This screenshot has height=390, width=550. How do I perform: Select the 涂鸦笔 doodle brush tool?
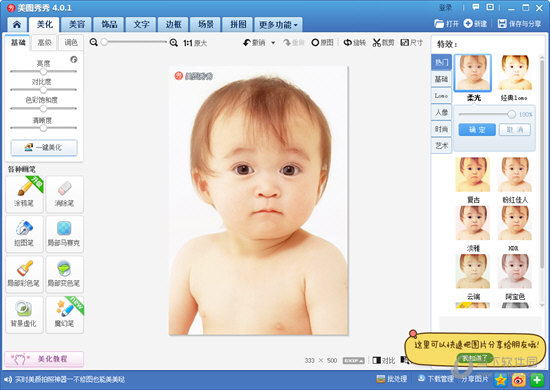(24, 194)
